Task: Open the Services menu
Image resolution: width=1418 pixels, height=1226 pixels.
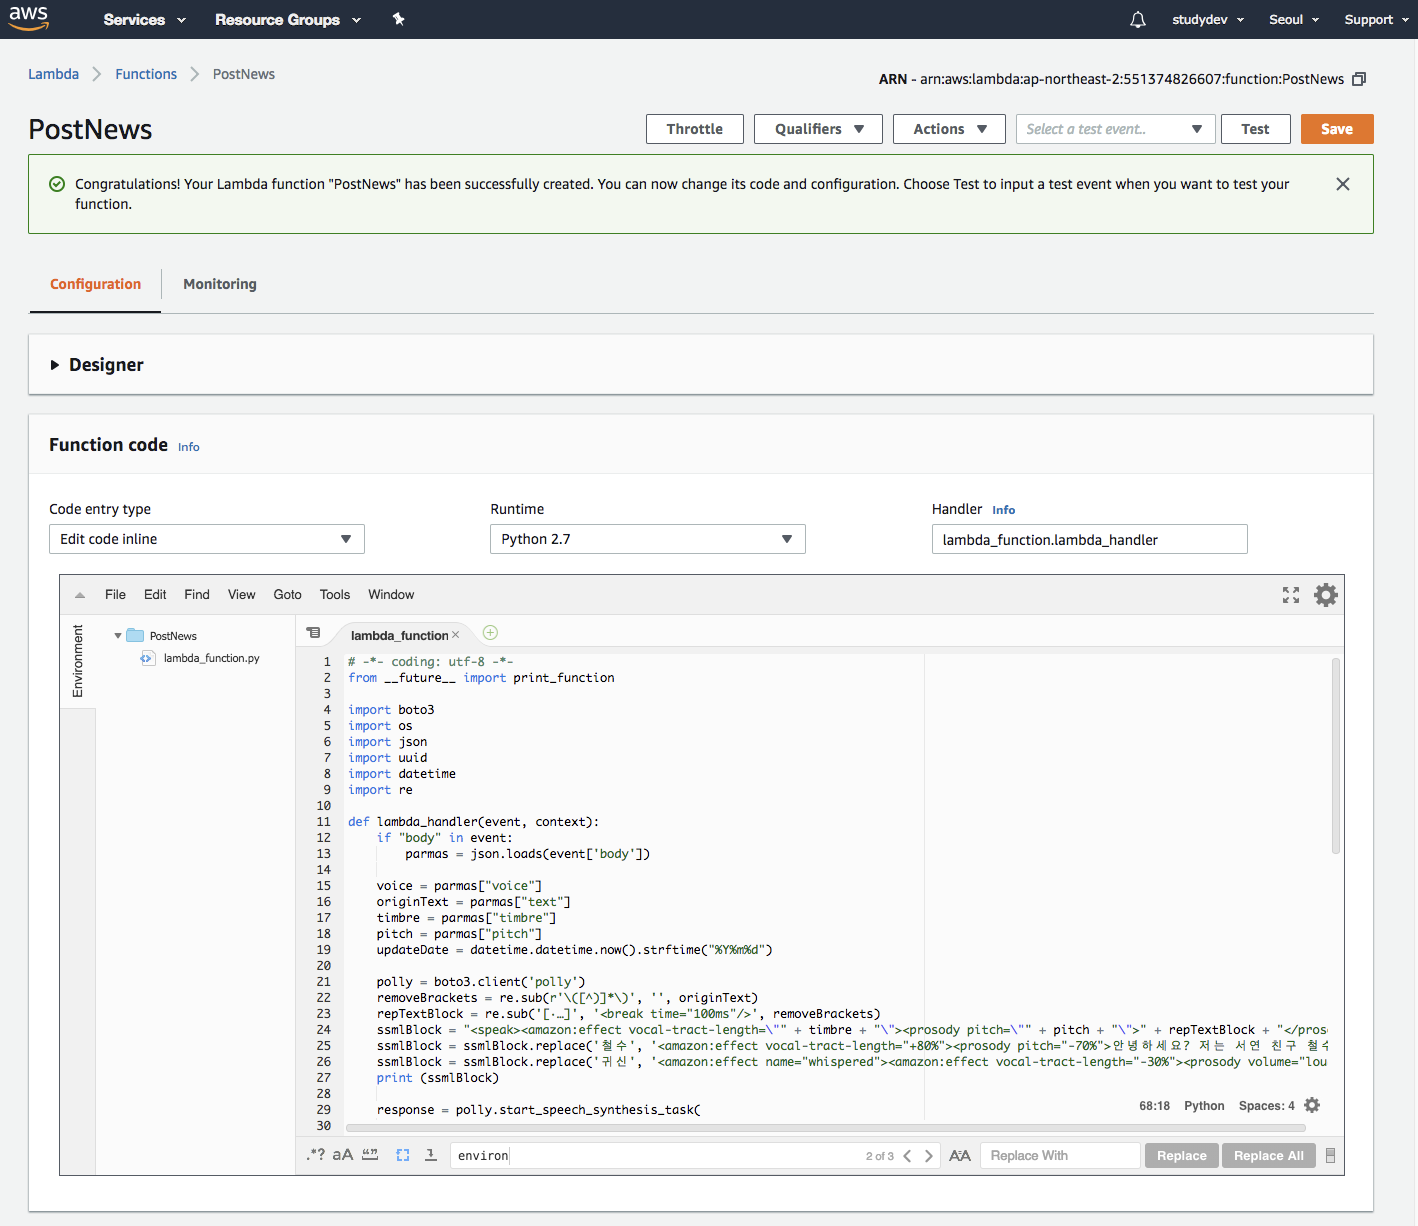Action: pos(144,19)
